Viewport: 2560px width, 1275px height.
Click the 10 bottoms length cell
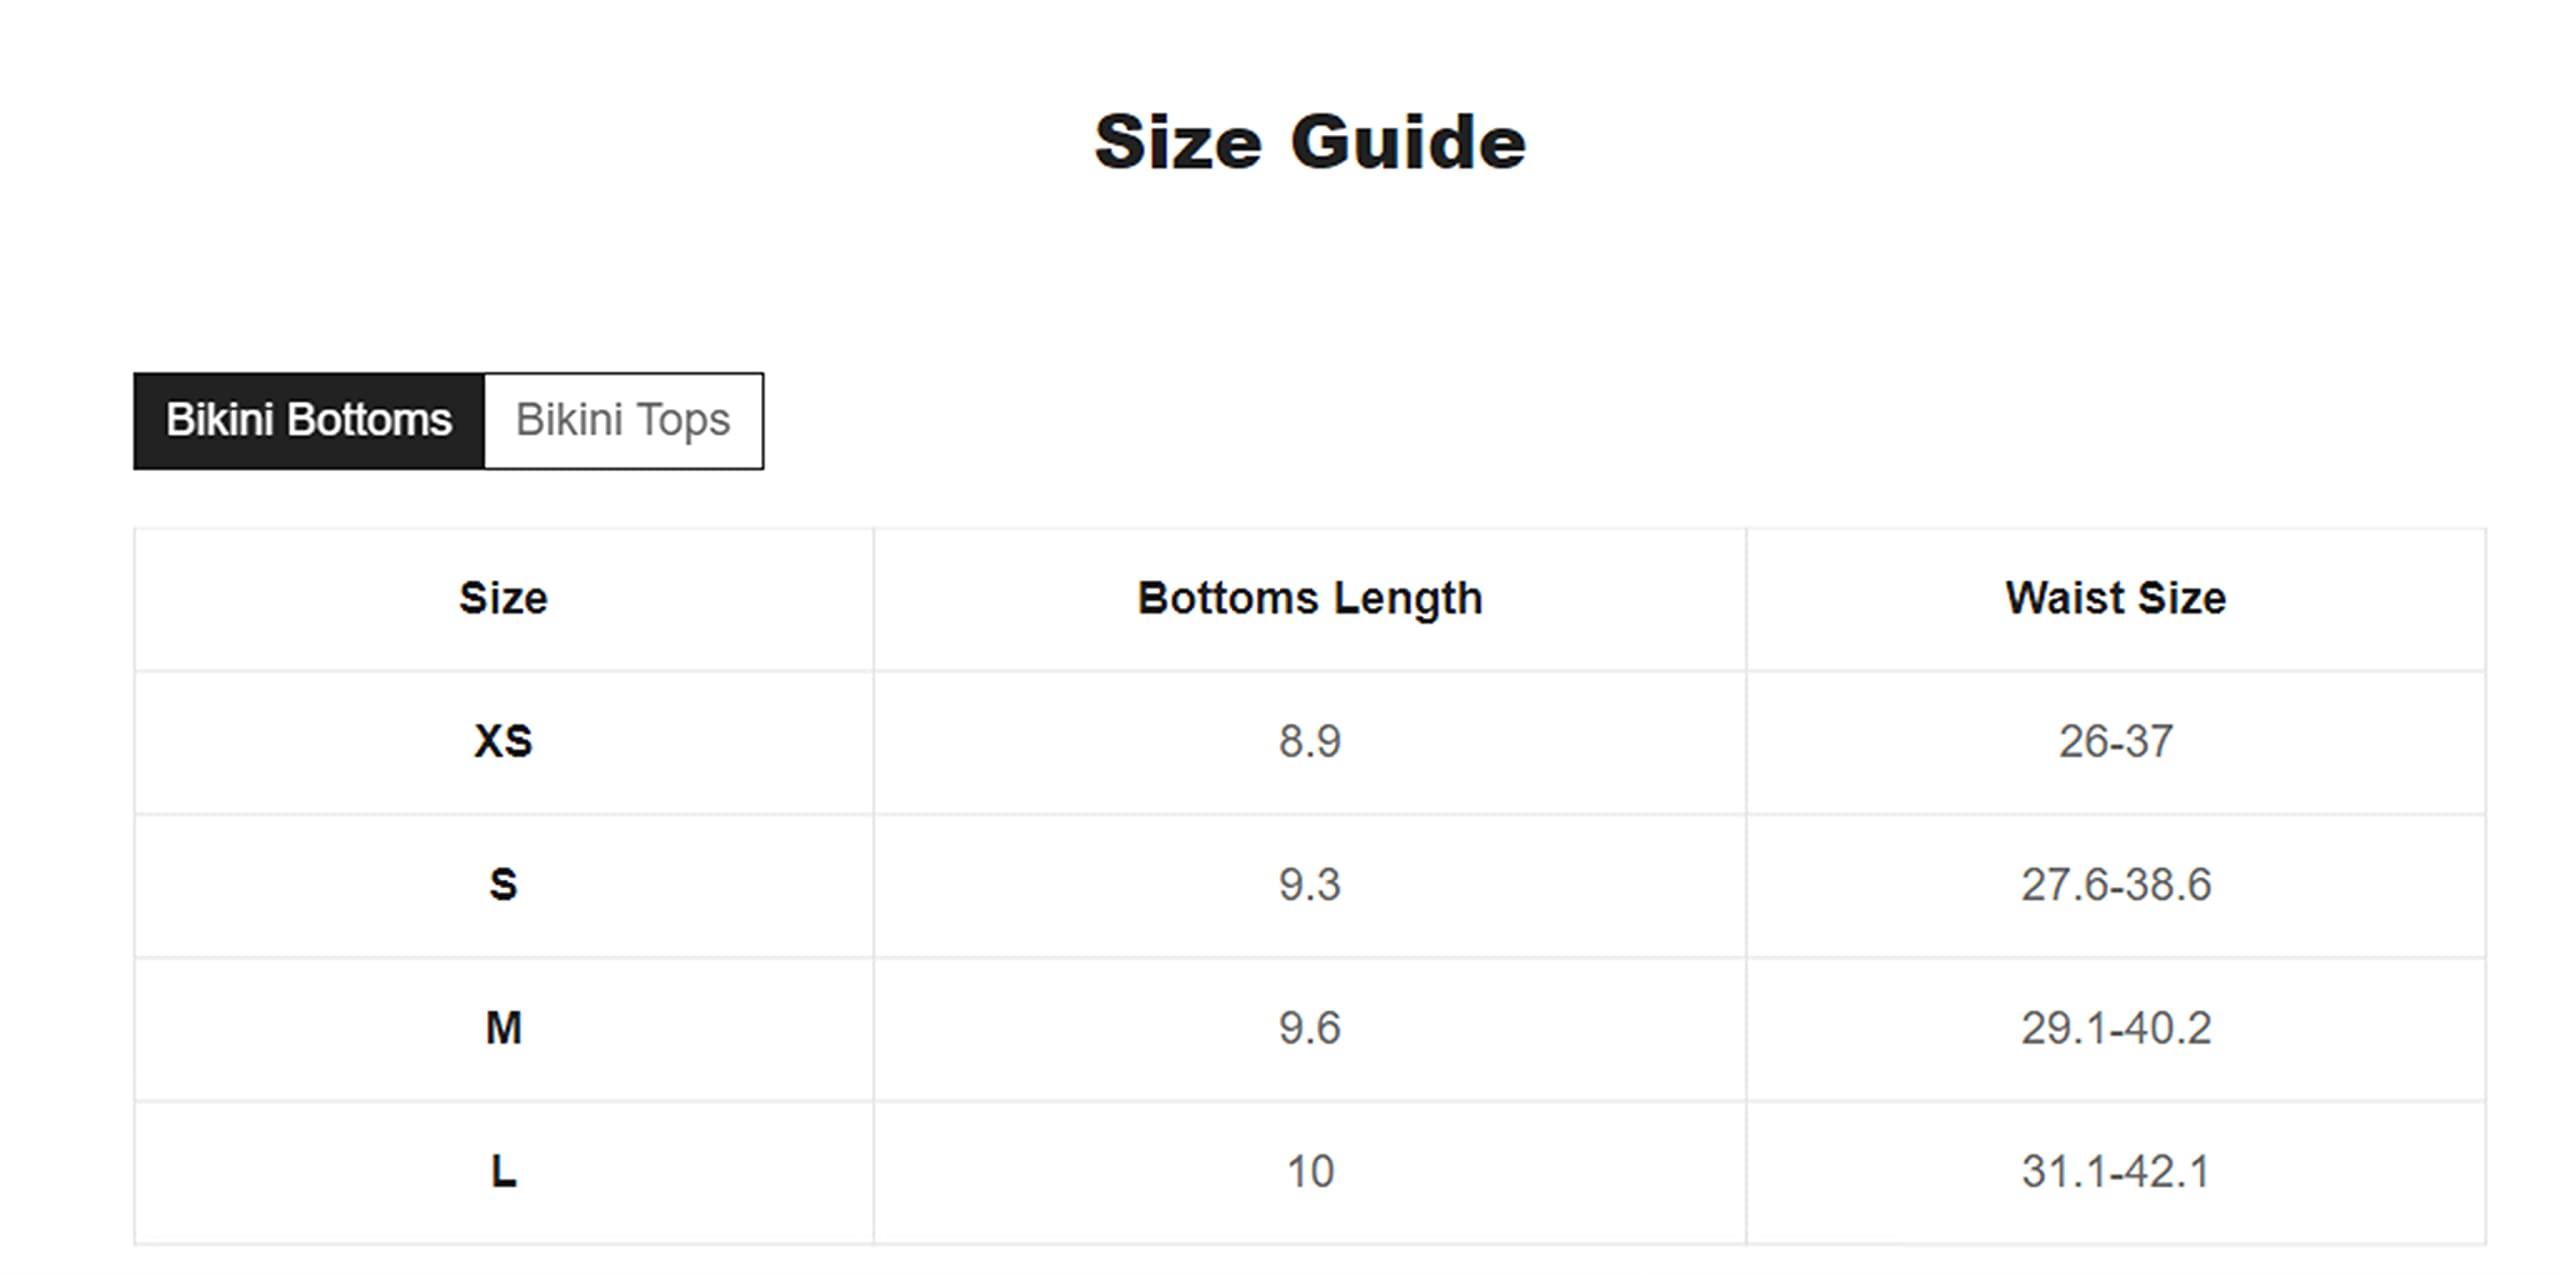(1310, 1172)
